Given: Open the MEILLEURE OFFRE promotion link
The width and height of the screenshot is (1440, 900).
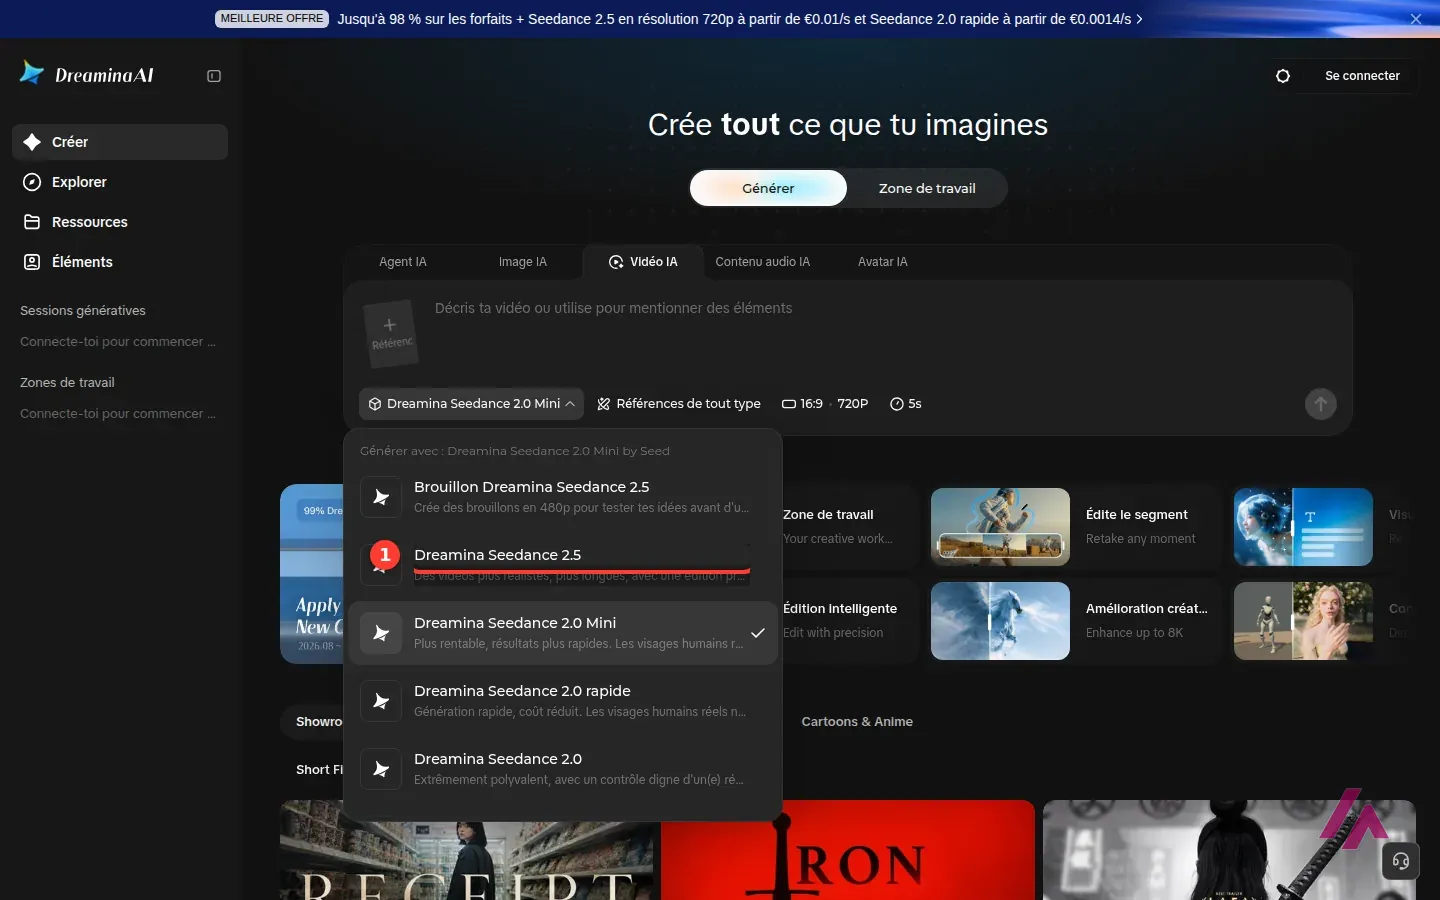Looking at the screenshot, I should coord(679,19).
